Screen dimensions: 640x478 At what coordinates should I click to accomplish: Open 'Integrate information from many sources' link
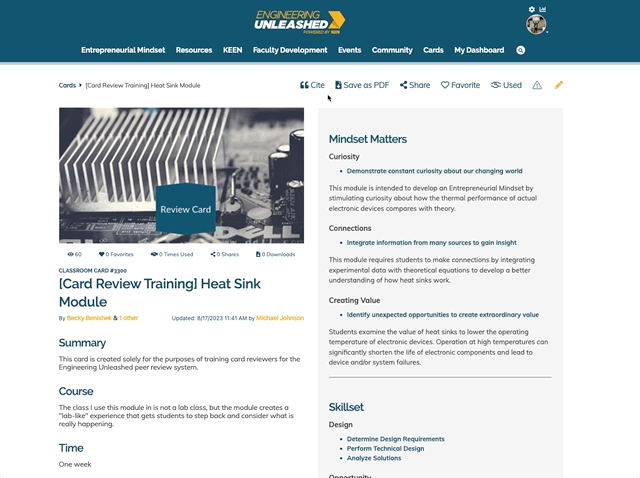pos(431,243)
